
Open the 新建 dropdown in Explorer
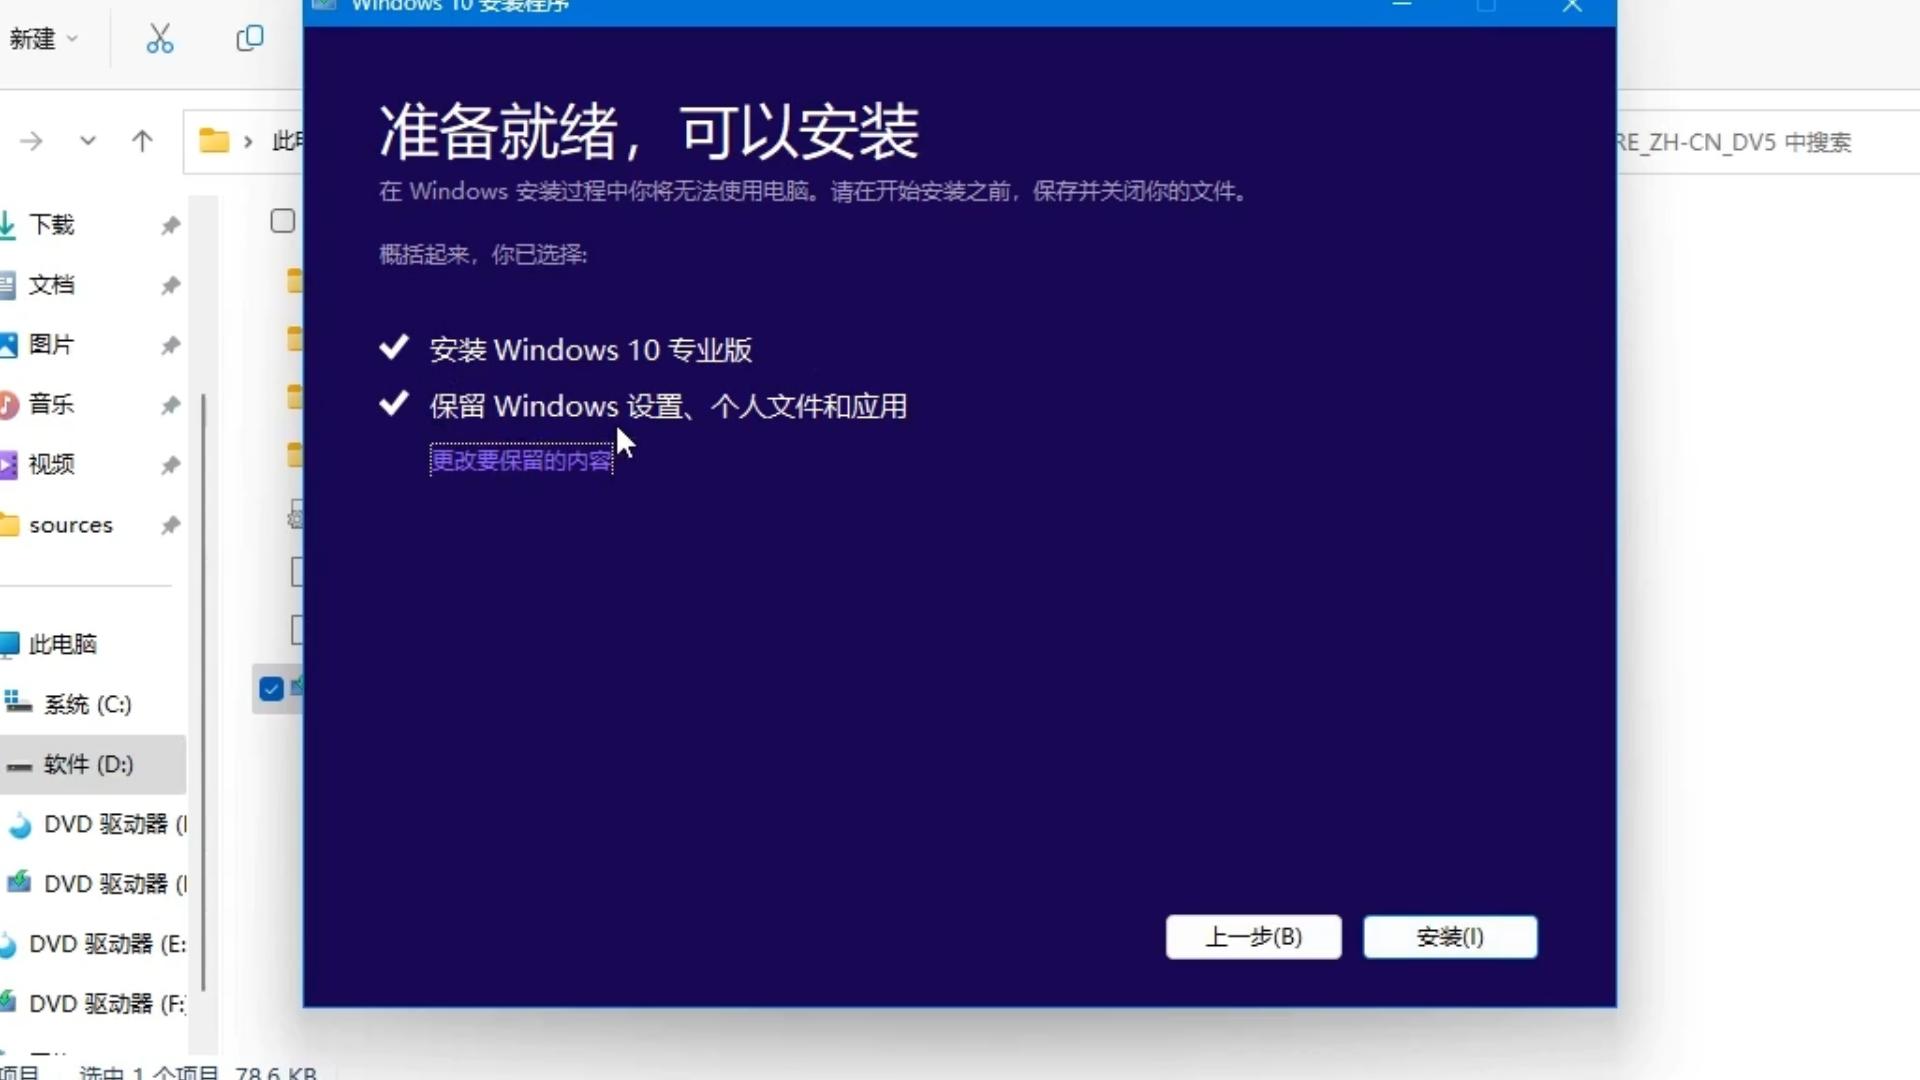tap(43, 39)
